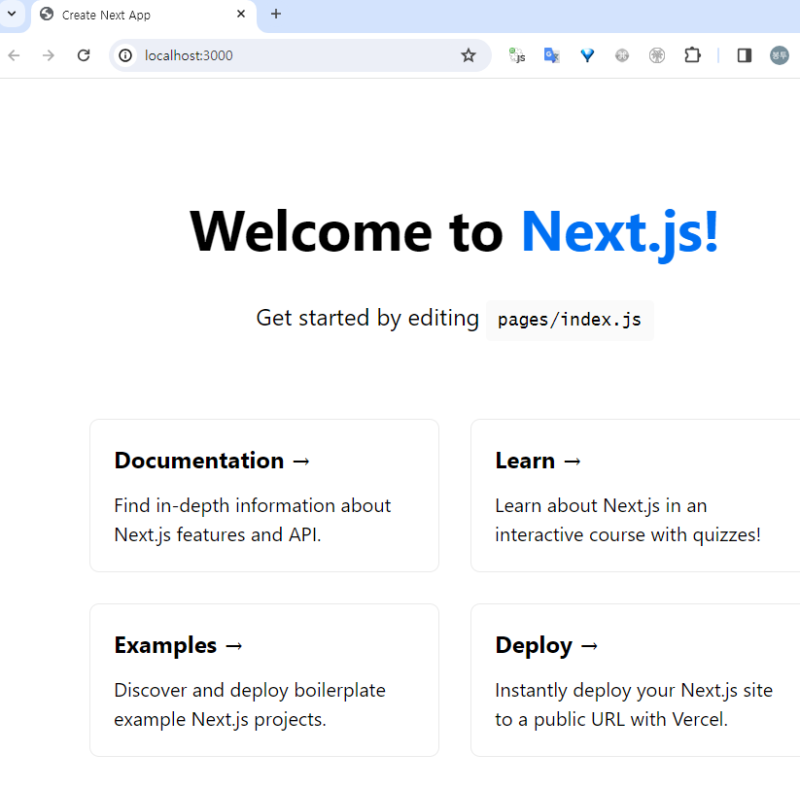Click 'to a public URL with Vercel.' text

pyautogui.click(x=611, y=720)
